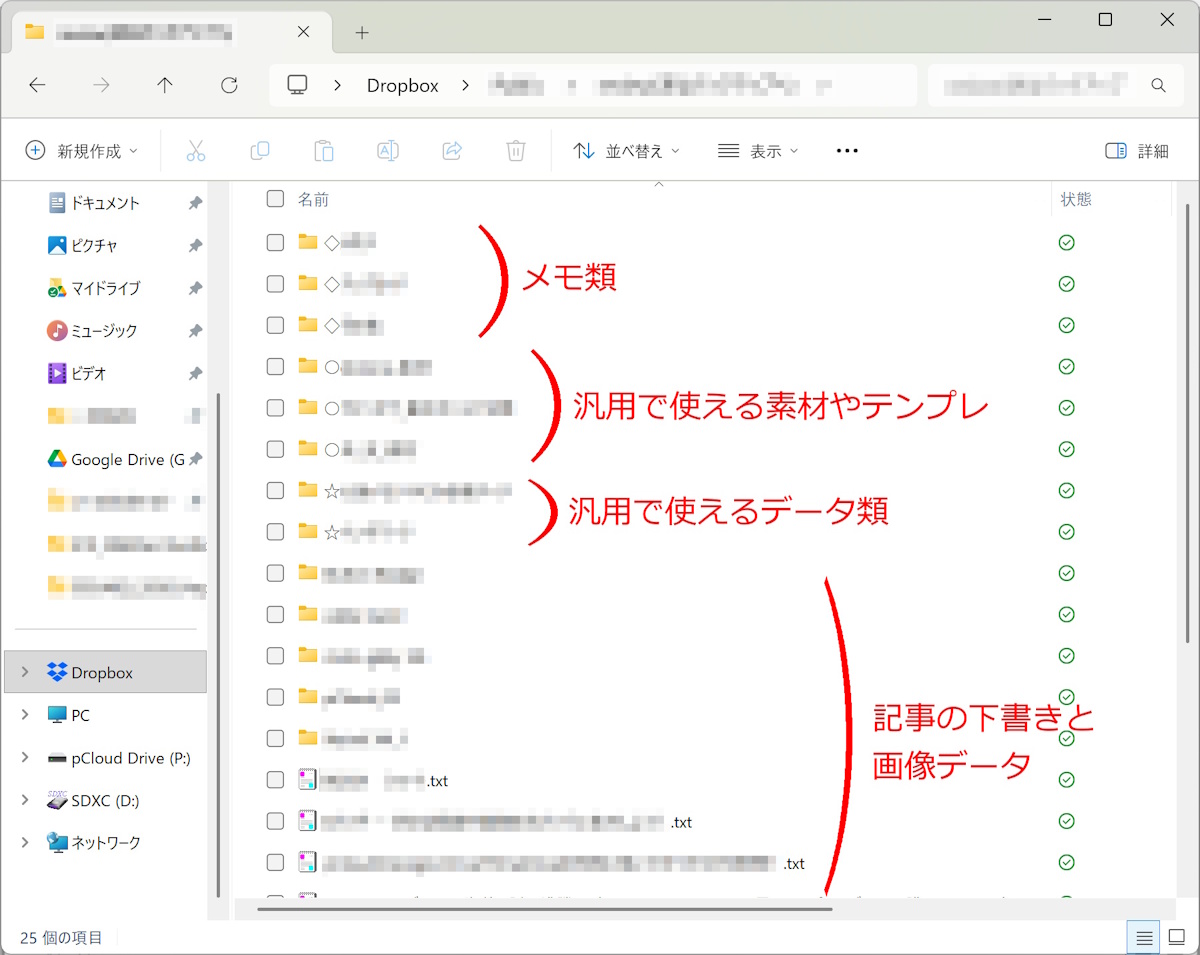Check the checkbox of the first folder row

tap(275, 242)
